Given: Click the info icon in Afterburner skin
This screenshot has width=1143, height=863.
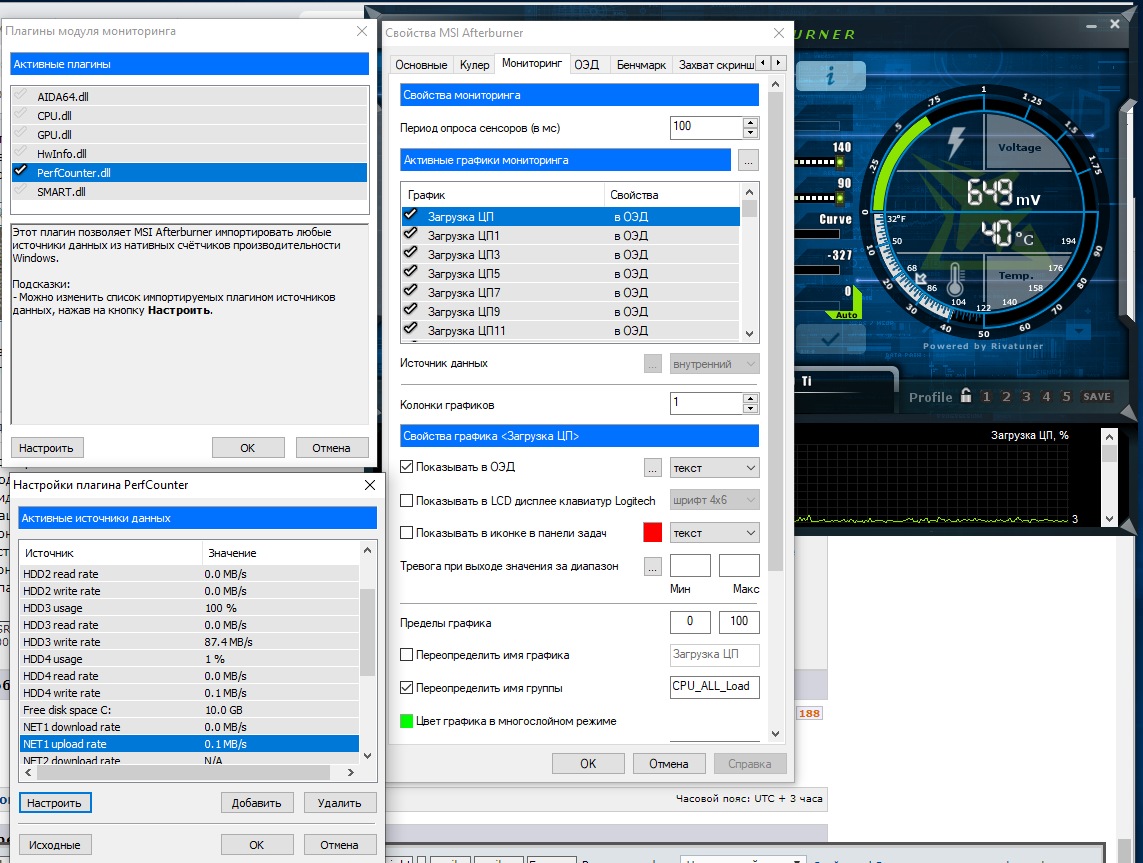Looking at the screenshot, I should tap(830, 76).
